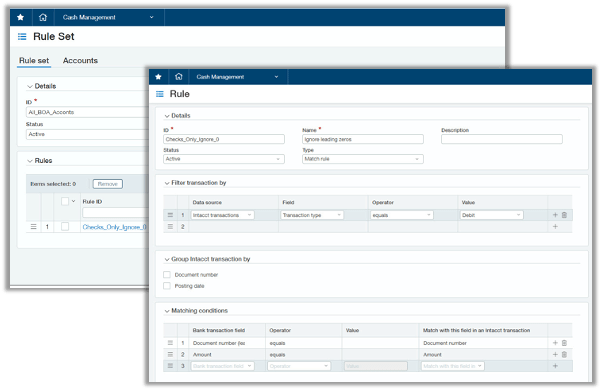Click drag handle of Amount matching row

pyautogui.click(x=170, y=355)
